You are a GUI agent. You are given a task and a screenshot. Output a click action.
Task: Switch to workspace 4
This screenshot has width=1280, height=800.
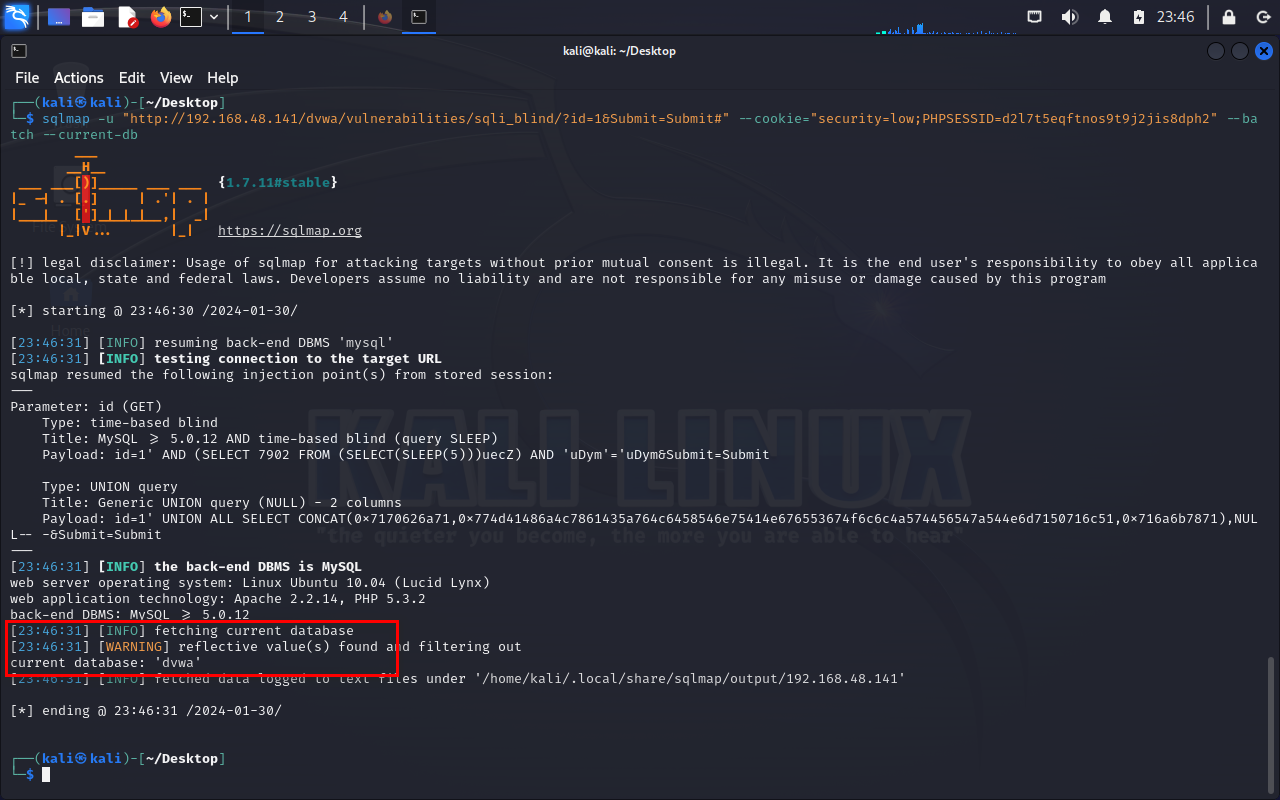pyautogui.click(x=343, y=17)
